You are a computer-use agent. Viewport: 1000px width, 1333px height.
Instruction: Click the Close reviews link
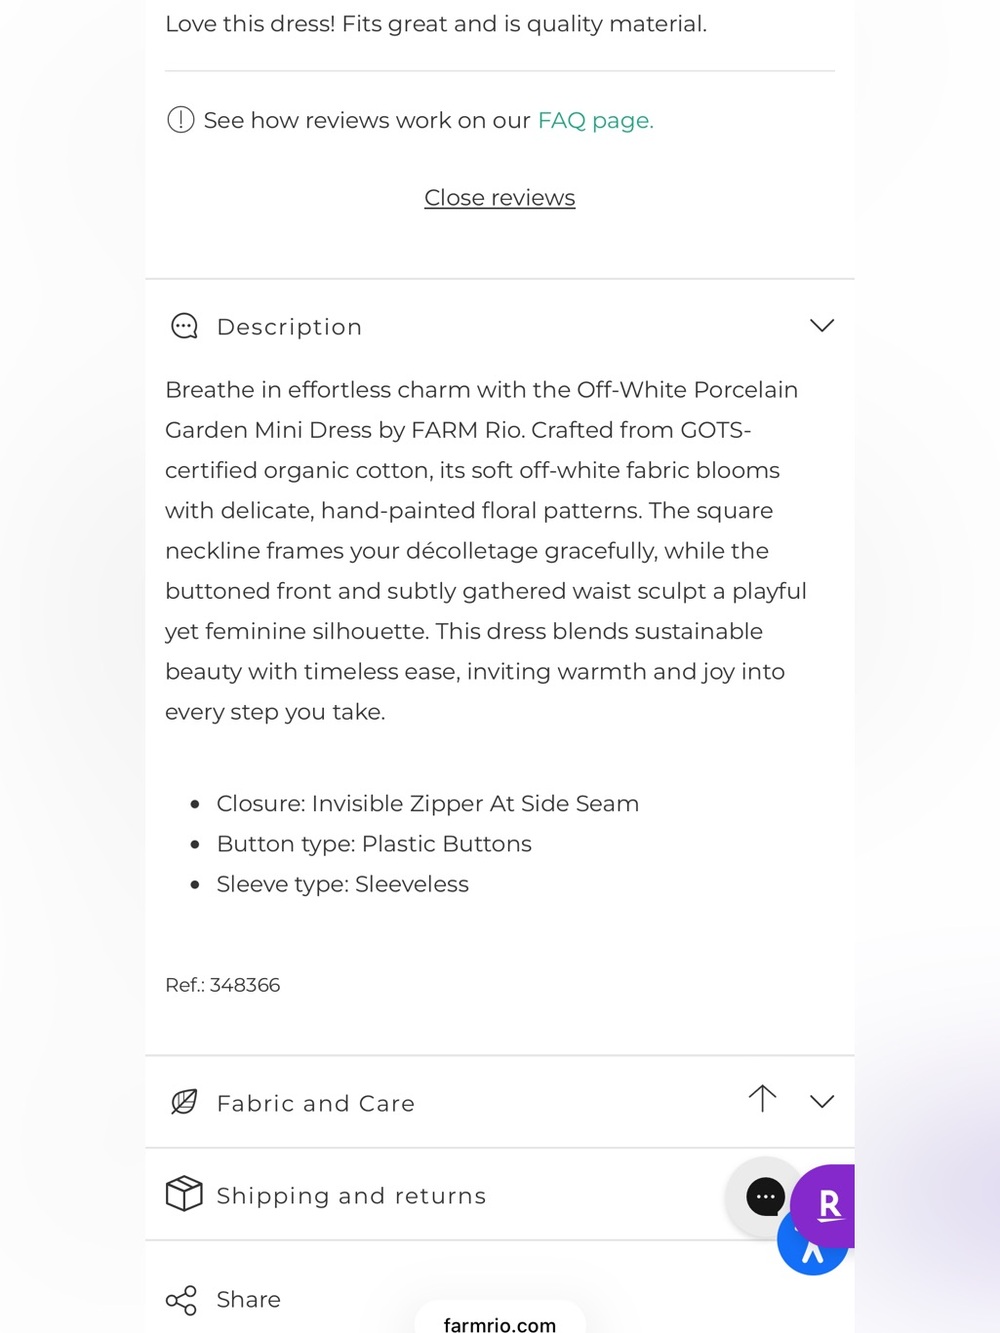500,198
